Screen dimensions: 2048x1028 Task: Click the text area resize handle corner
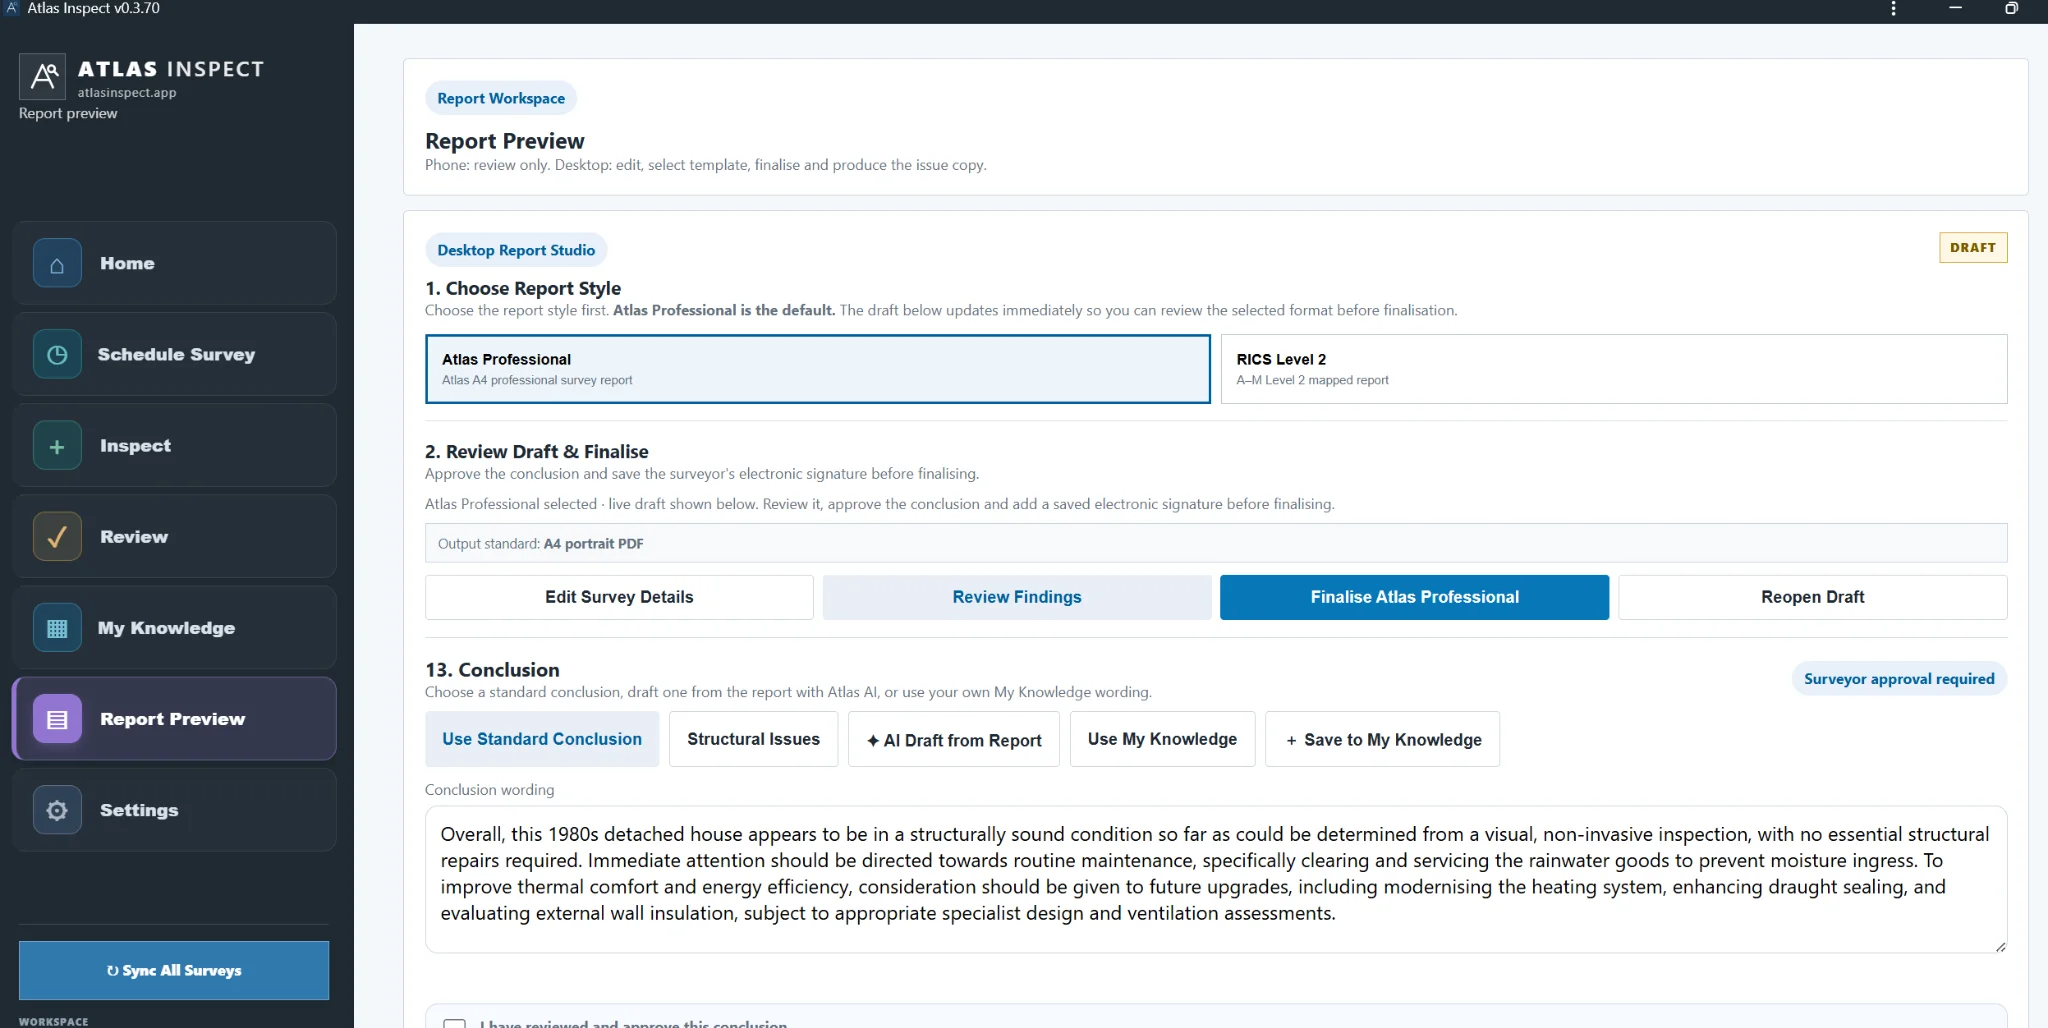pos(2000,946)
